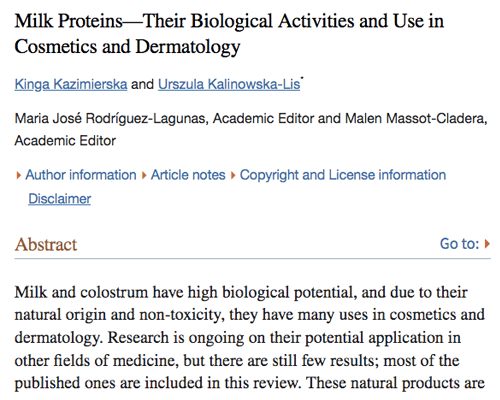Screen dimensions: 500x400
Task: Open the Disclaimer link
Action: [59, 199]
